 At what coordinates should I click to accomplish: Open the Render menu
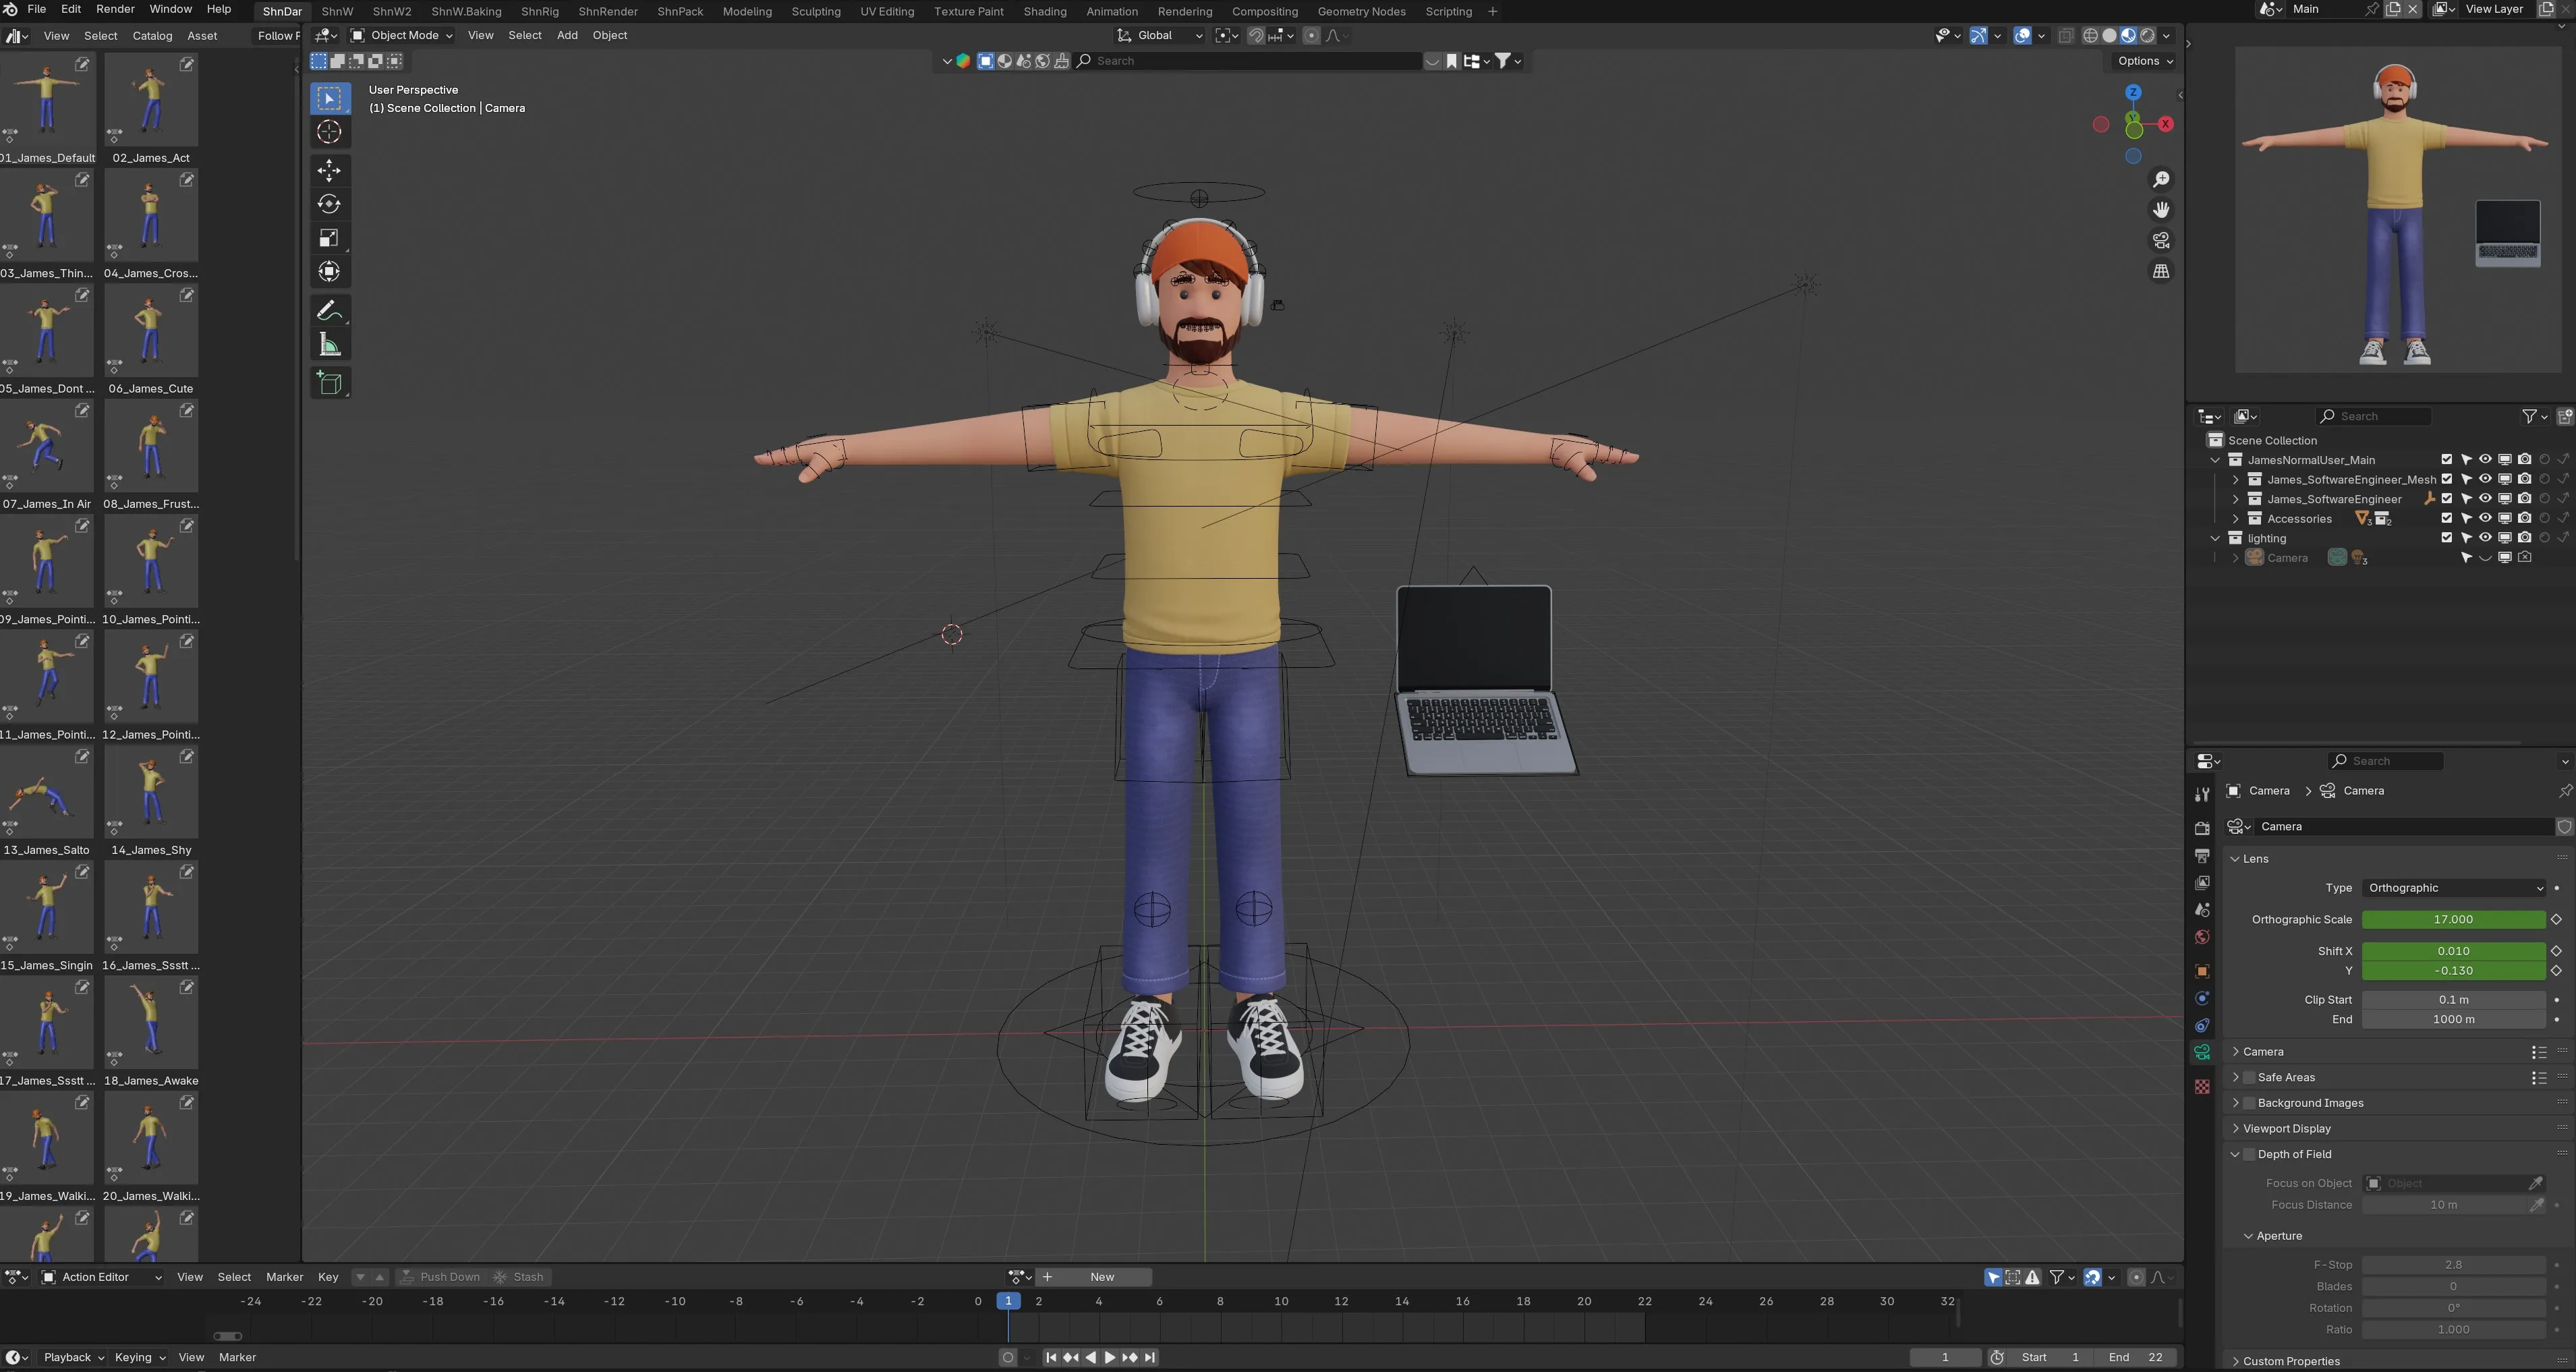(x=115, y=9)
